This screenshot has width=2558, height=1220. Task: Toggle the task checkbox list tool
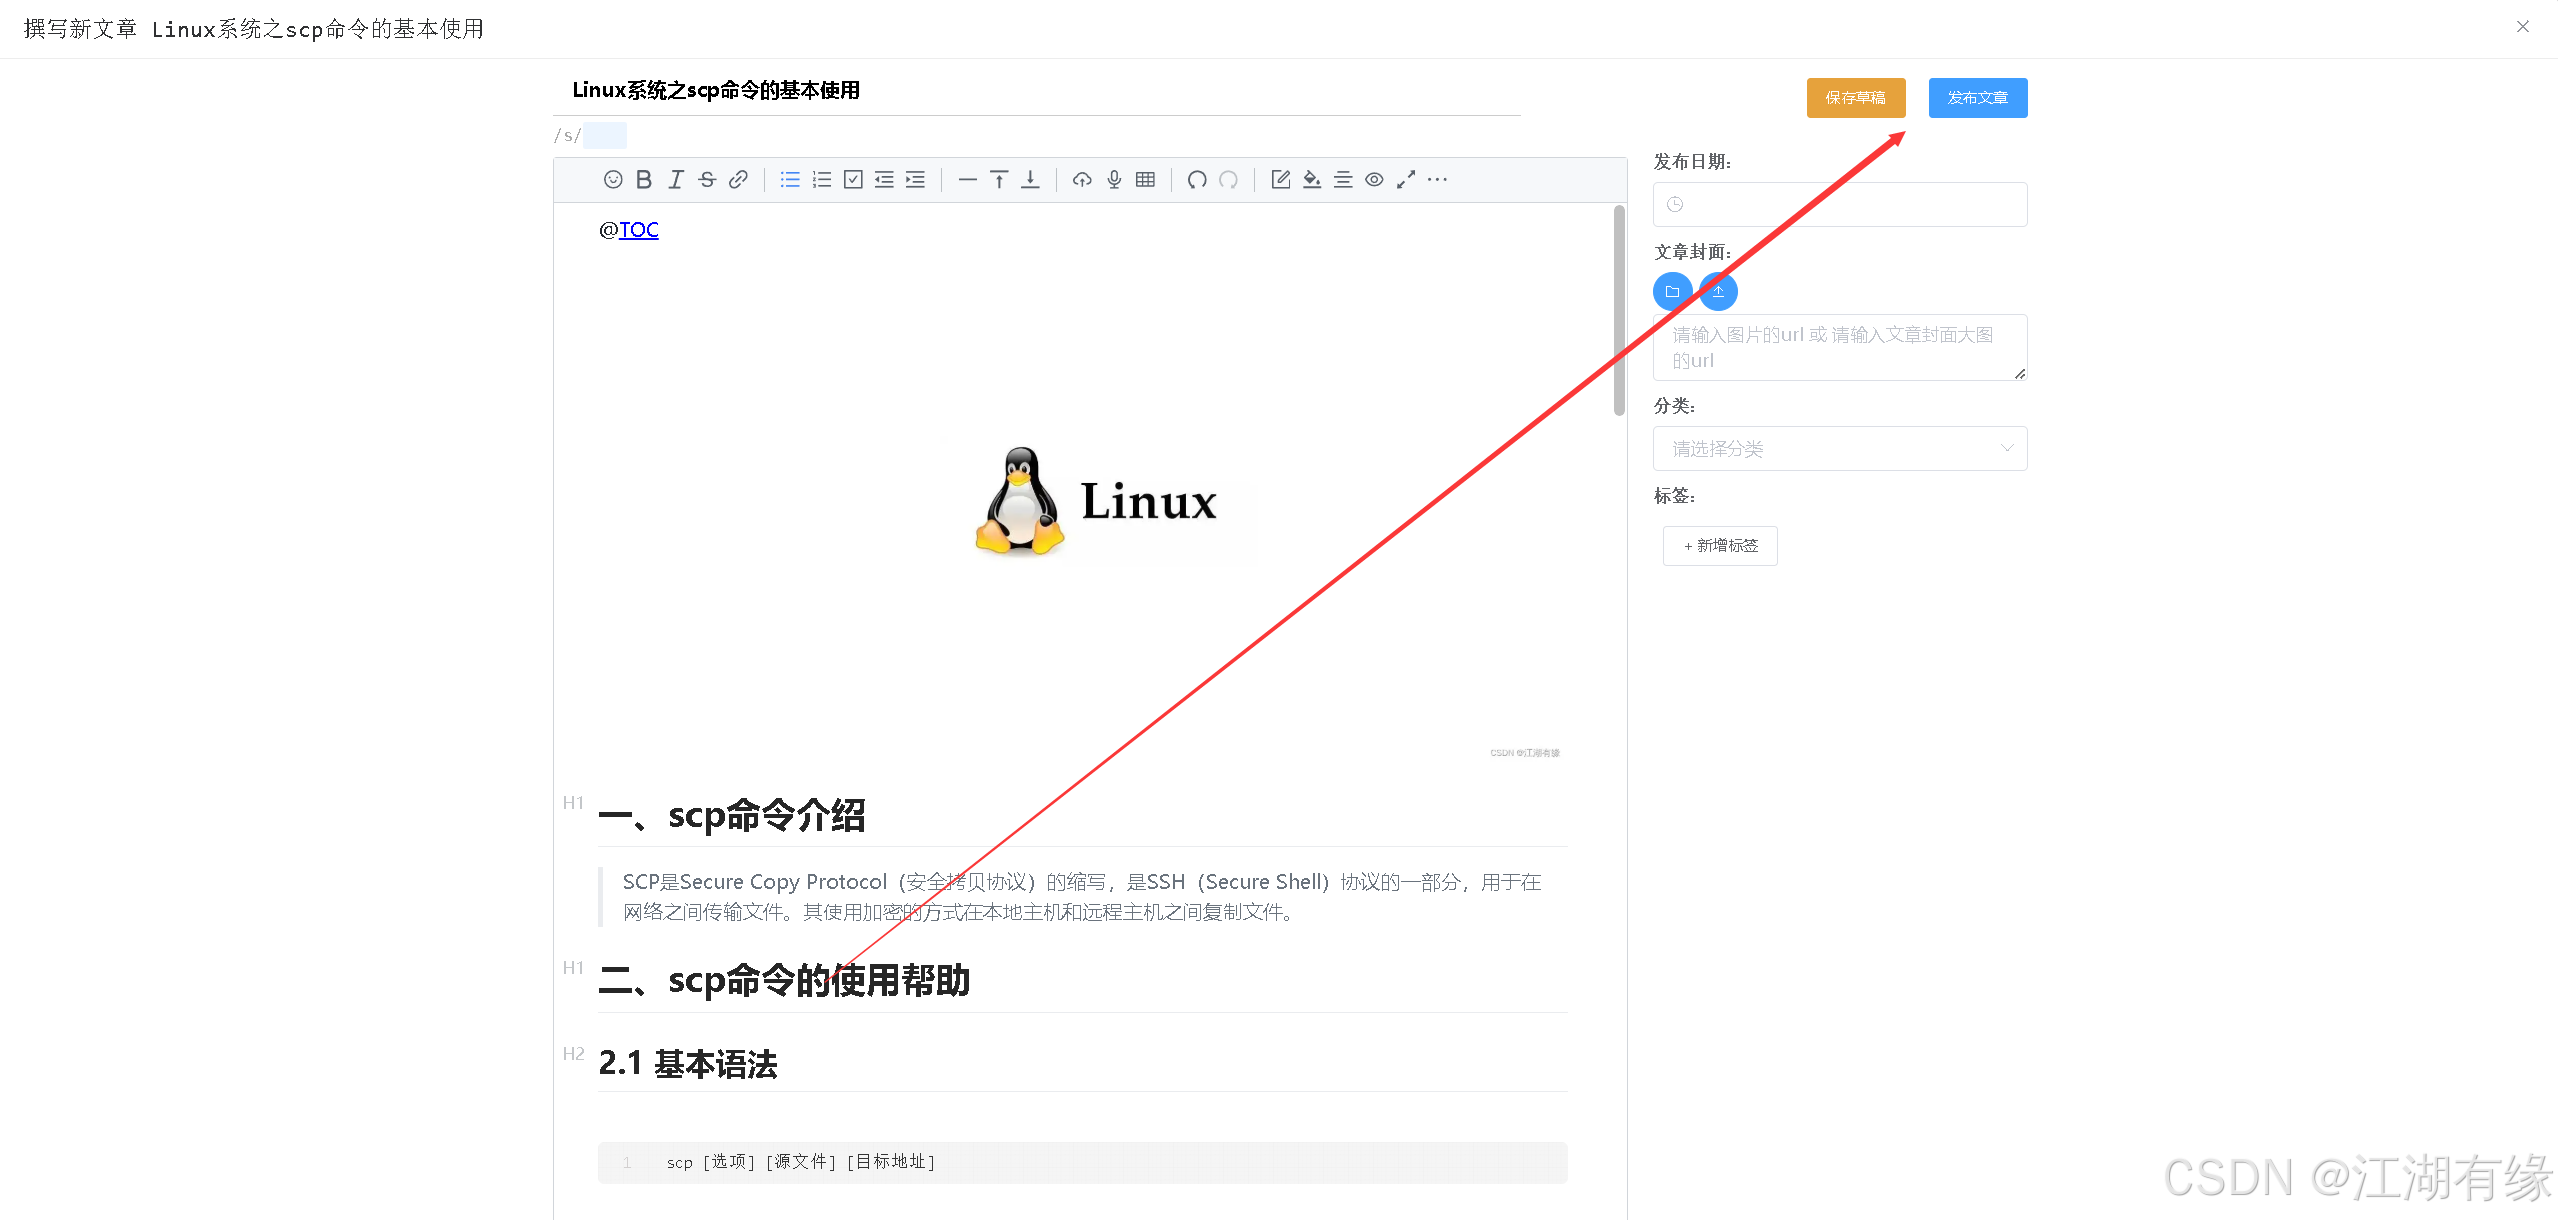(x=853, y=180)
